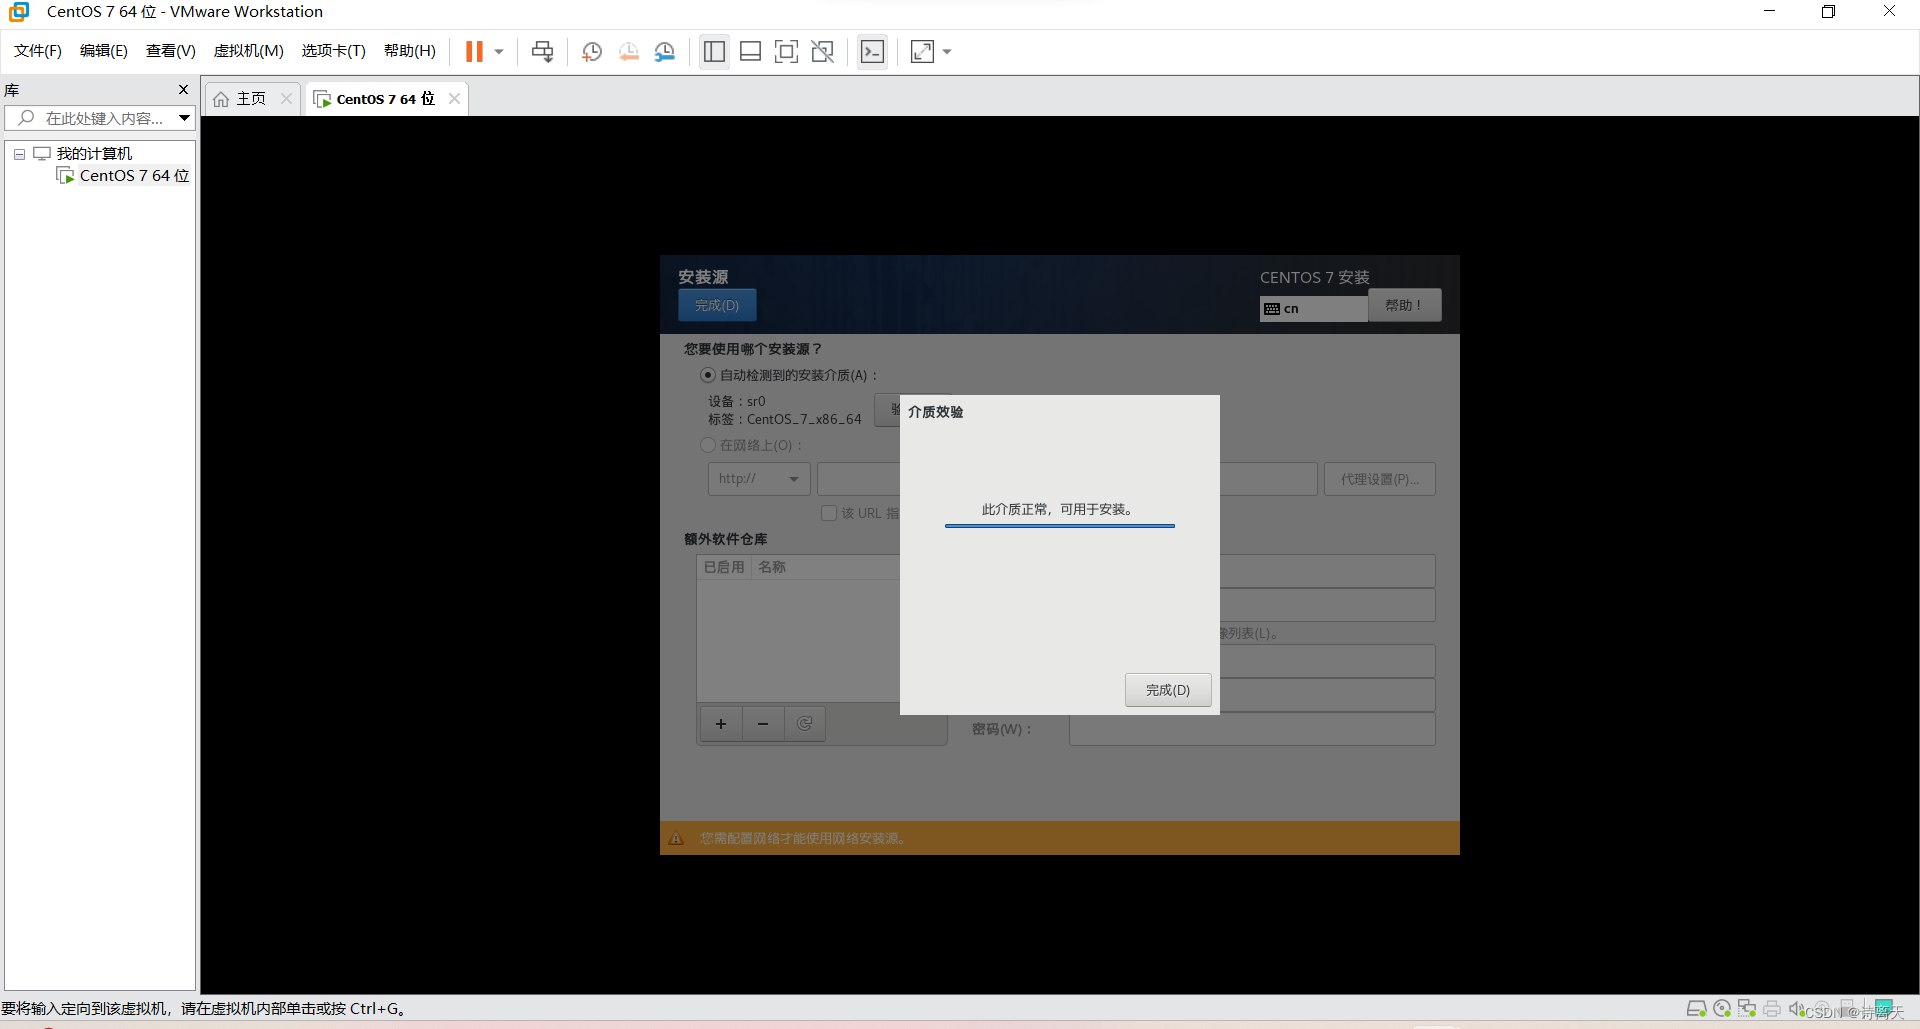Open the library search filter dropdown
This screenshot has height=1029, width=1920.
(185, 118)
